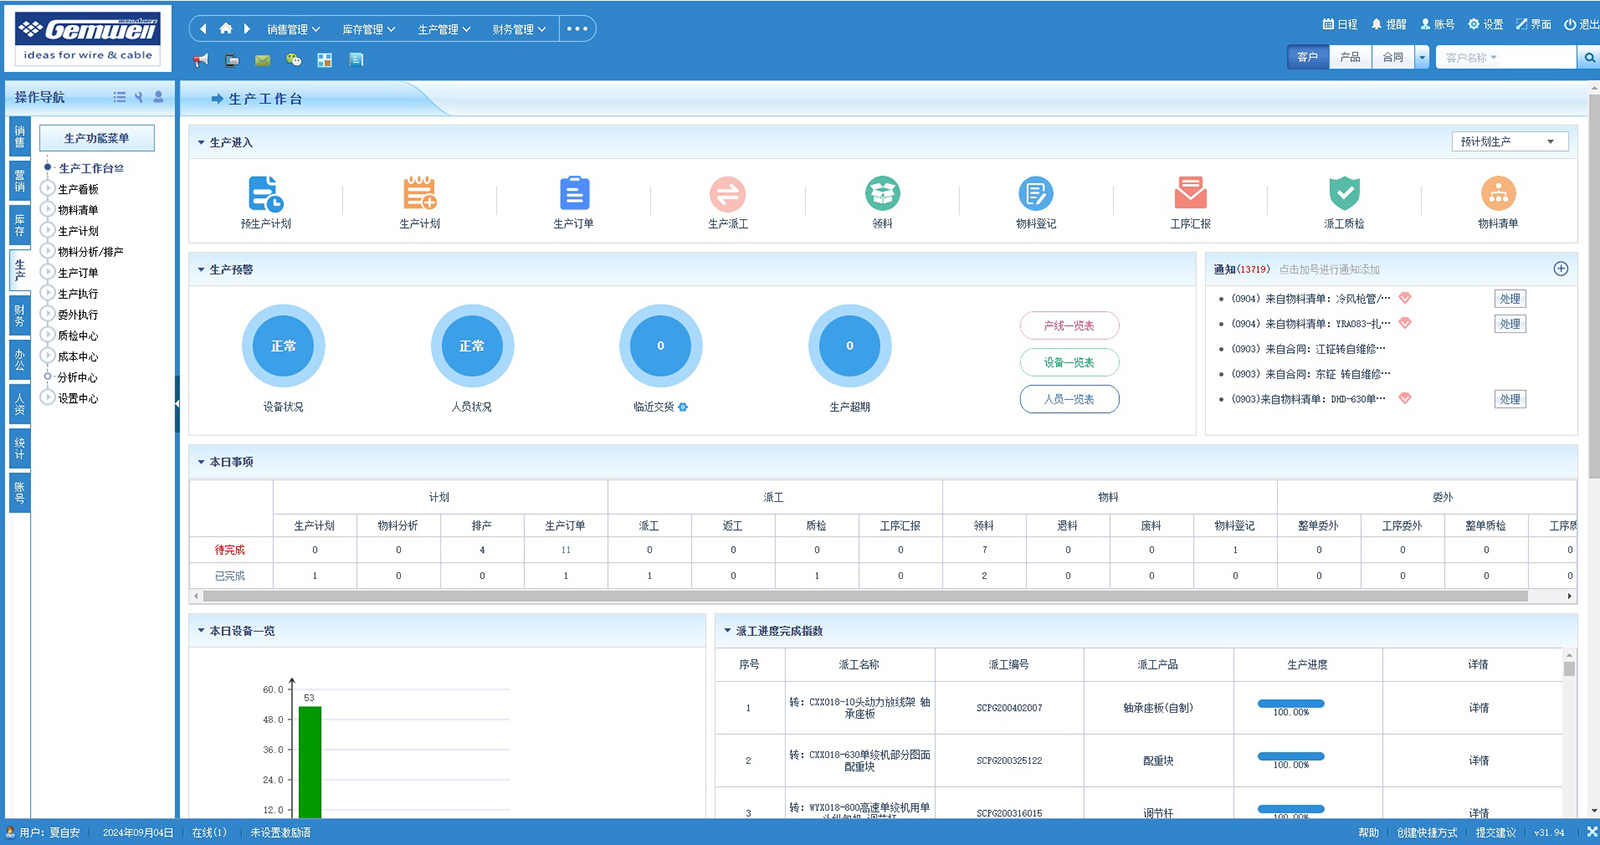Click the 生产派工 icon
1600x845 pixels.
[x=727, y=194]
